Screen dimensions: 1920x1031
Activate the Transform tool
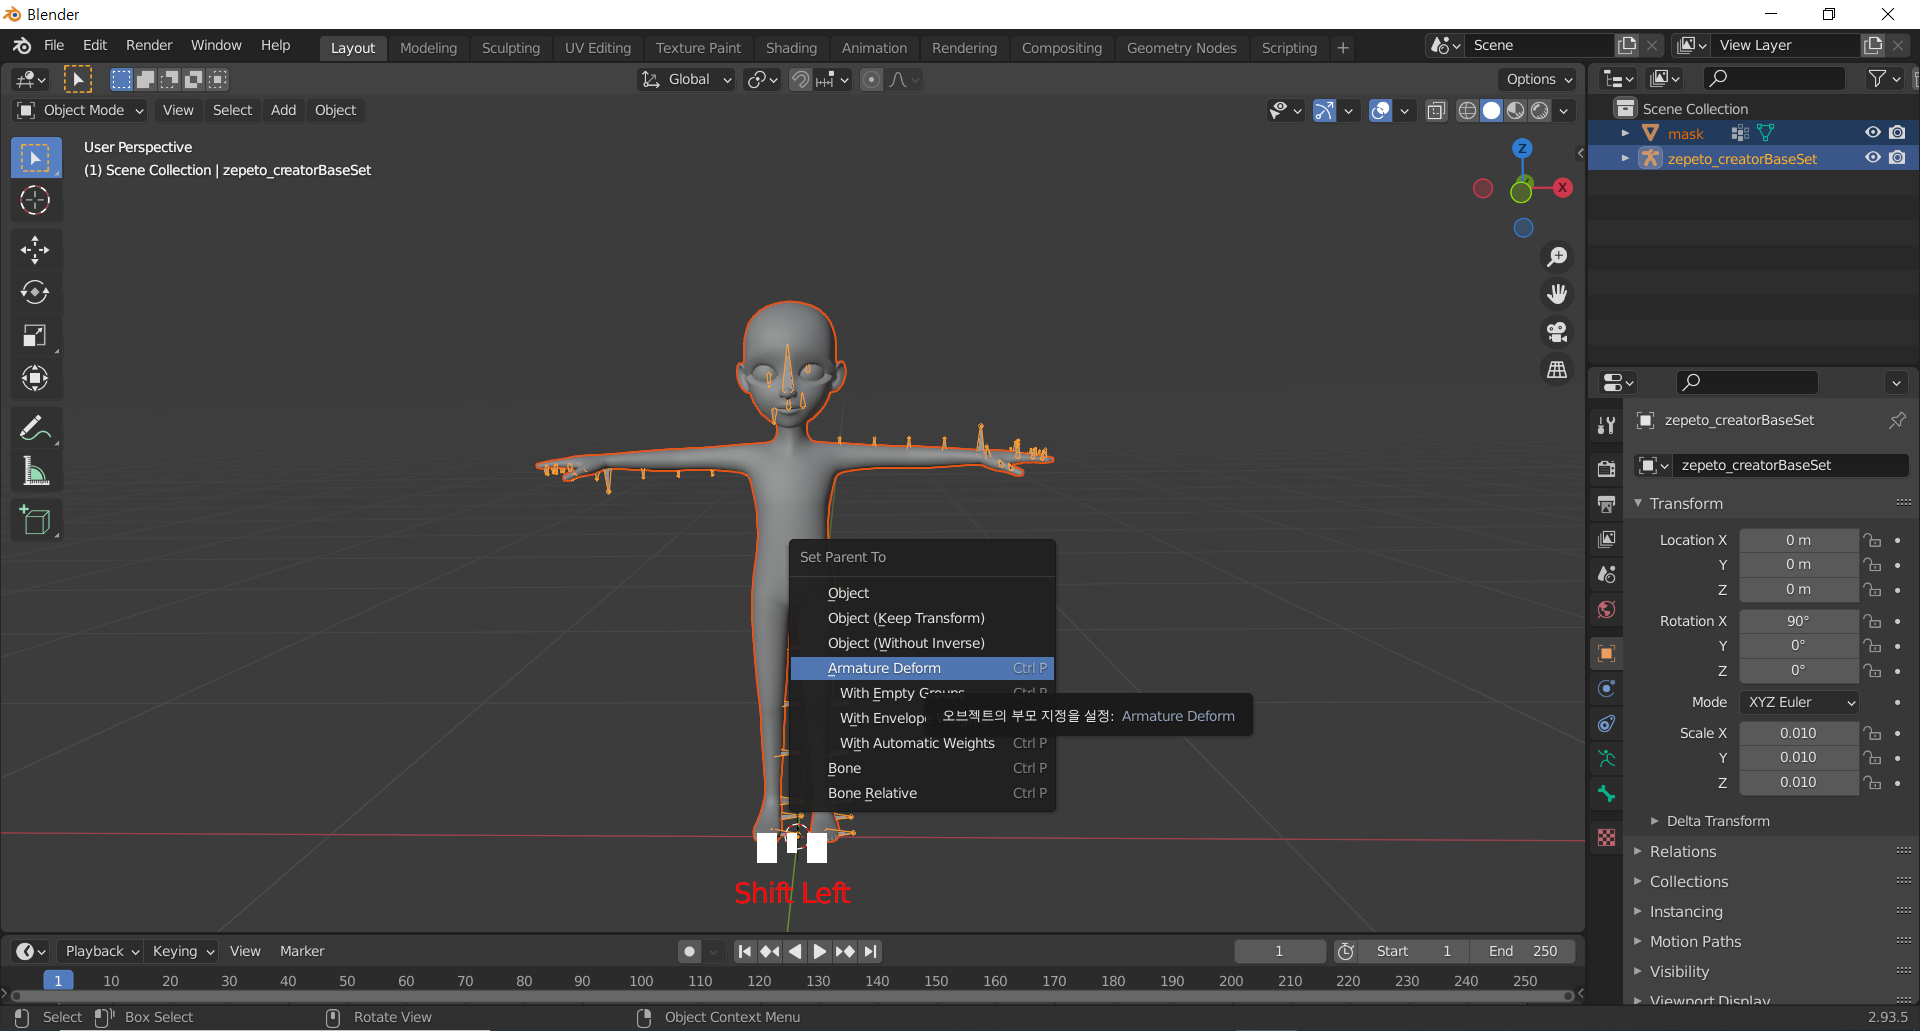point(35,378)
